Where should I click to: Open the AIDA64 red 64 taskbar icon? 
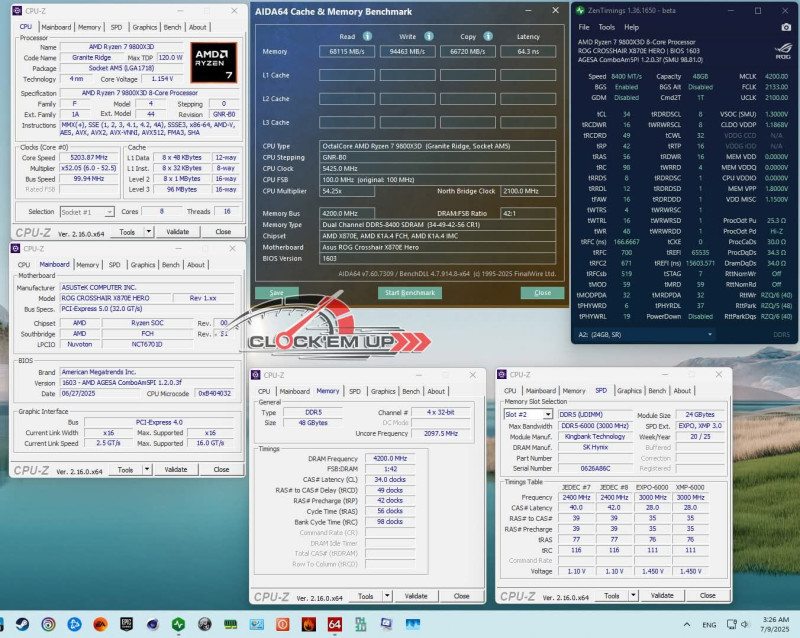pyautogui.click(x=334, y=624)
